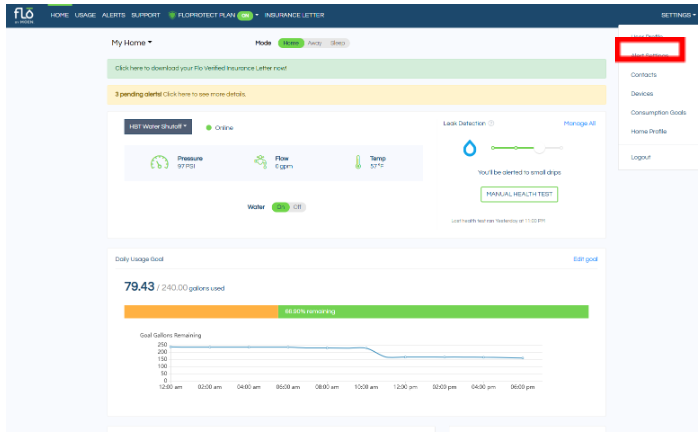Go to the Home tab
This screenshot has height=447, width=698.
coord(60,15)
